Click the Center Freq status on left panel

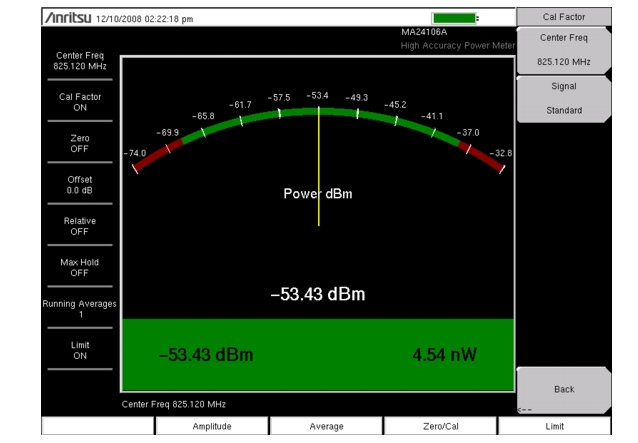point(80,61)
